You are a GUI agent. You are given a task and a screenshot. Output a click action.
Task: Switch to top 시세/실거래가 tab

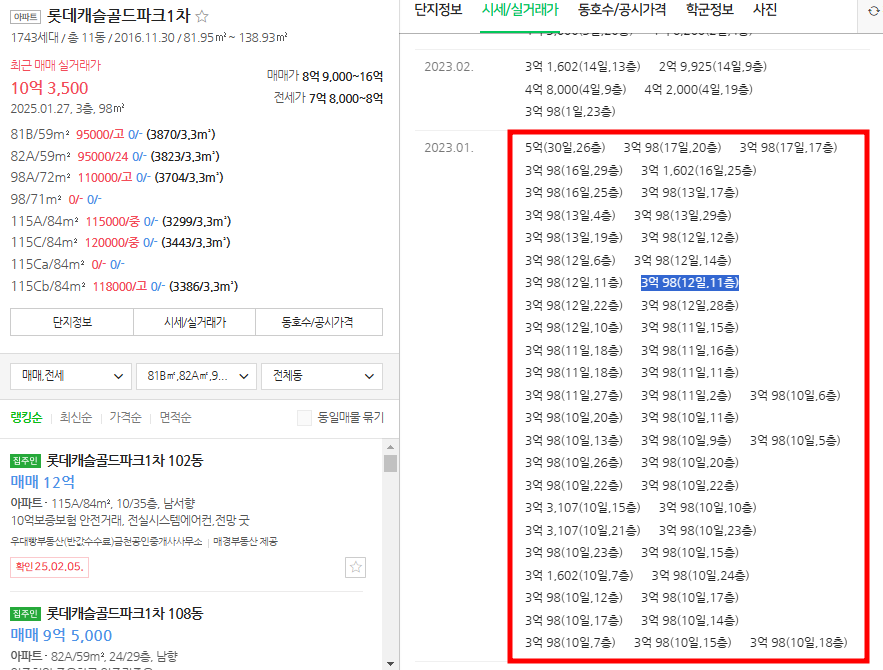pyautogui.click(x=520, y=10)
